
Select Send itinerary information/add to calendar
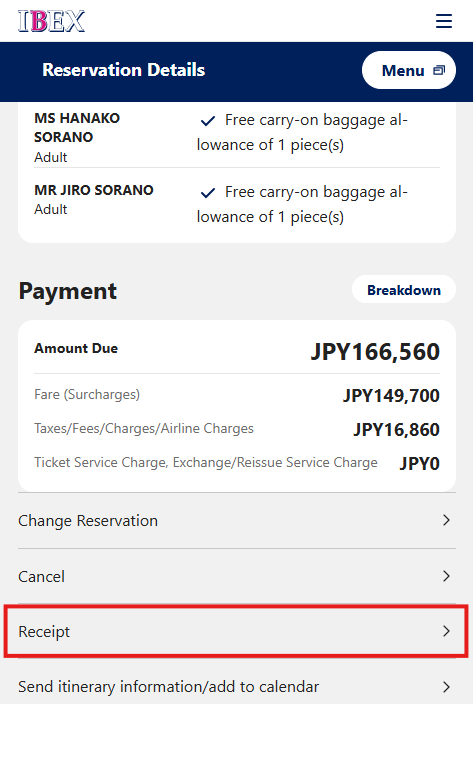(x=236, y=687)
